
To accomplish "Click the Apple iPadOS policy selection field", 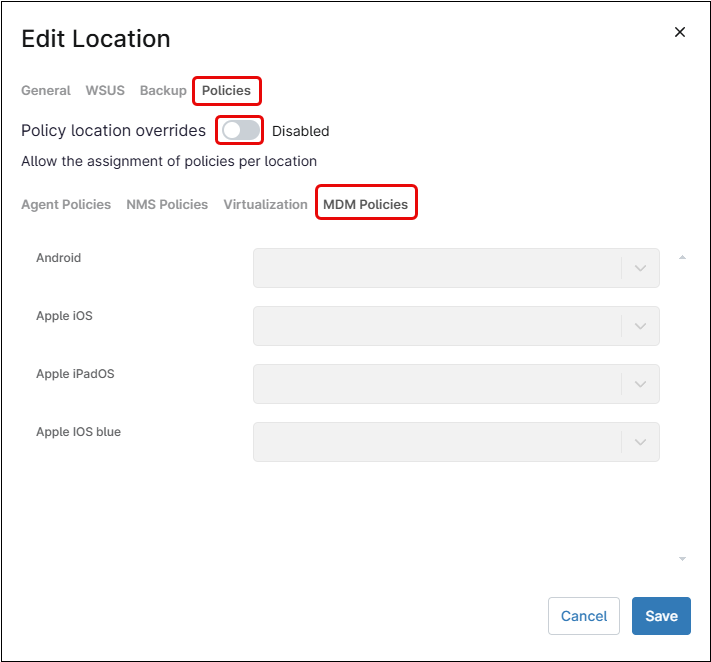I will [x=437, y=384].
